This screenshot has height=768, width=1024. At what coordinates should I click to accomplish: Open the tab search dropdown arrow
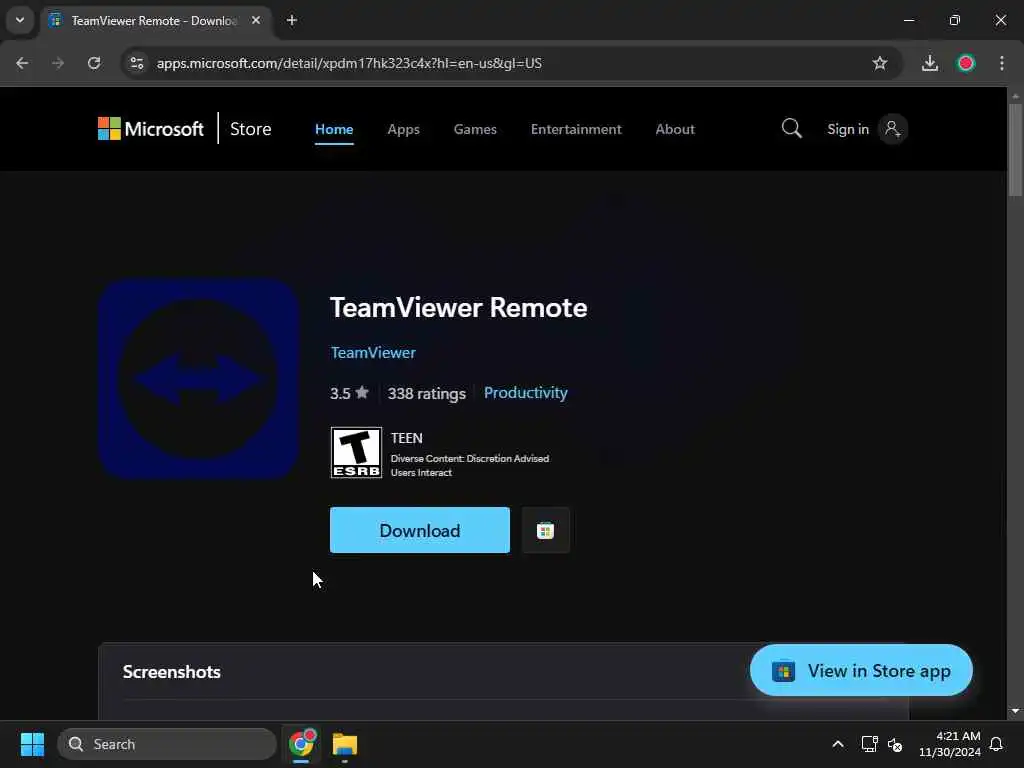coord(20,20)
